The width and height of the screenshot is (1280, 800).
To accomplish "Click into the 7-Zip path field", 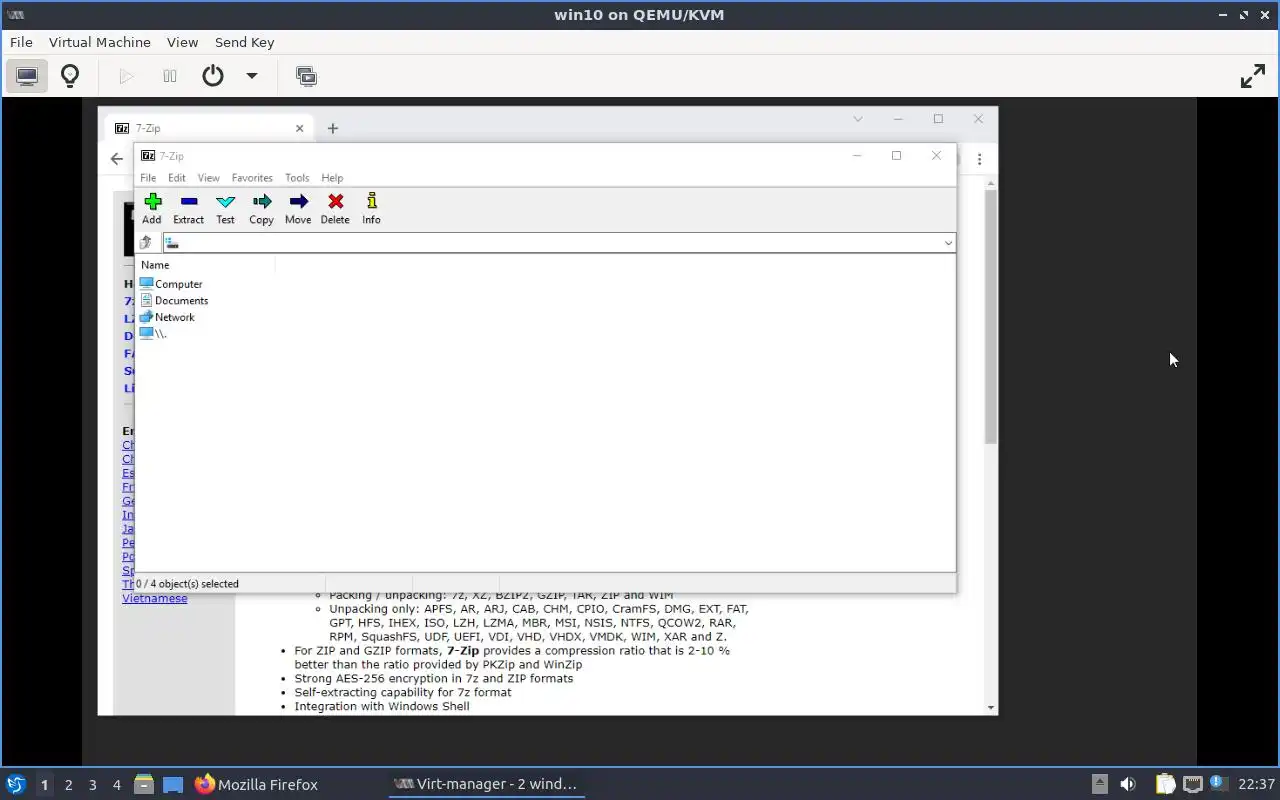I will pyautogui.click(x=559, y=243).
